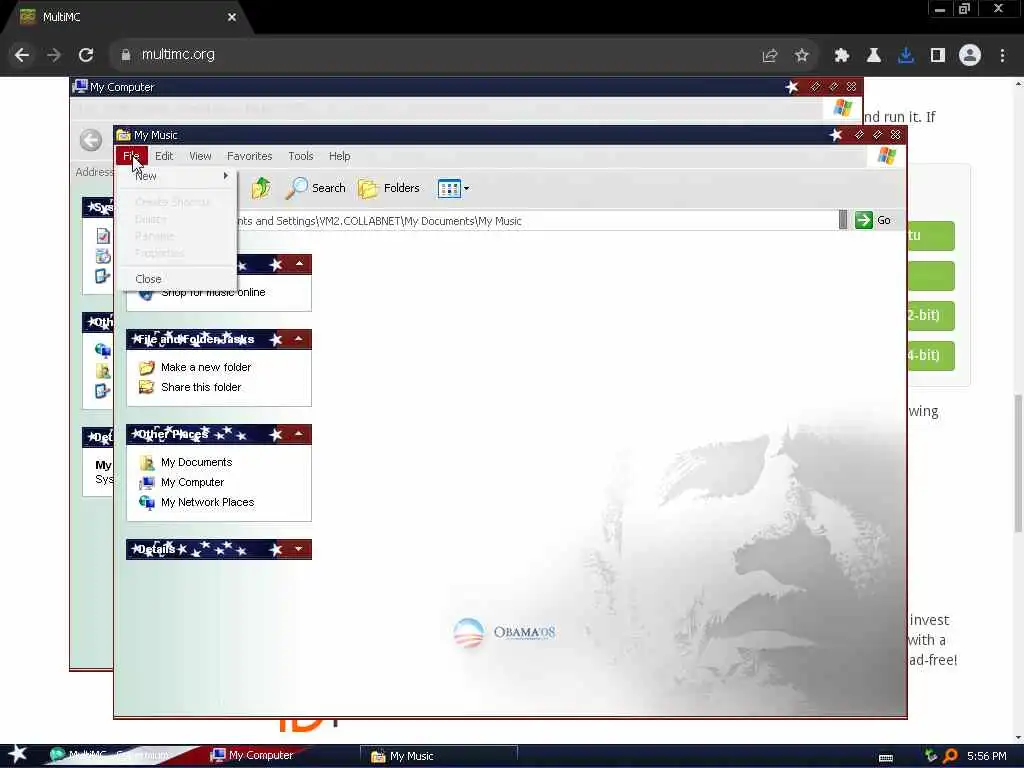1024x768 pixels.
Task: Open the Favorites menu in My Music
Action: (x=249, y=156)
